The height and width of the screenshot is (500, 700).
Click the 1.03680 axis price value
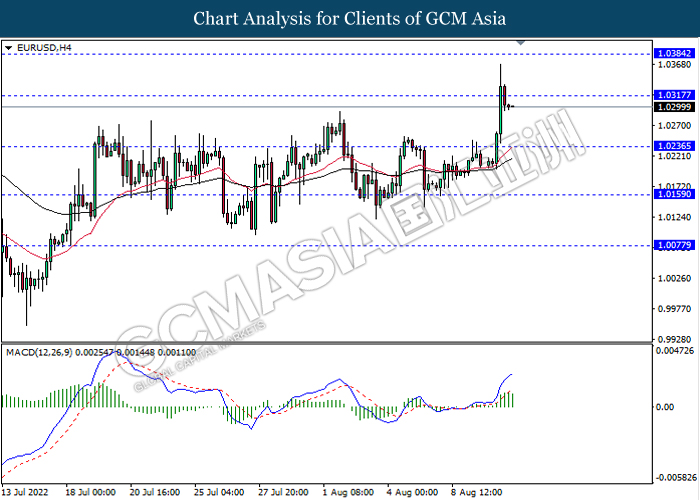pos(675,65)
